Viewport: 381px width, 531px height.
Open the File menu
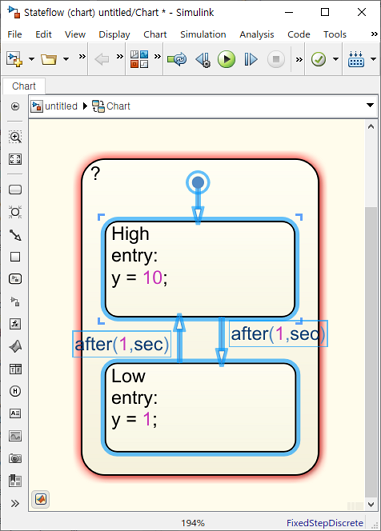(x=15, y=34)
